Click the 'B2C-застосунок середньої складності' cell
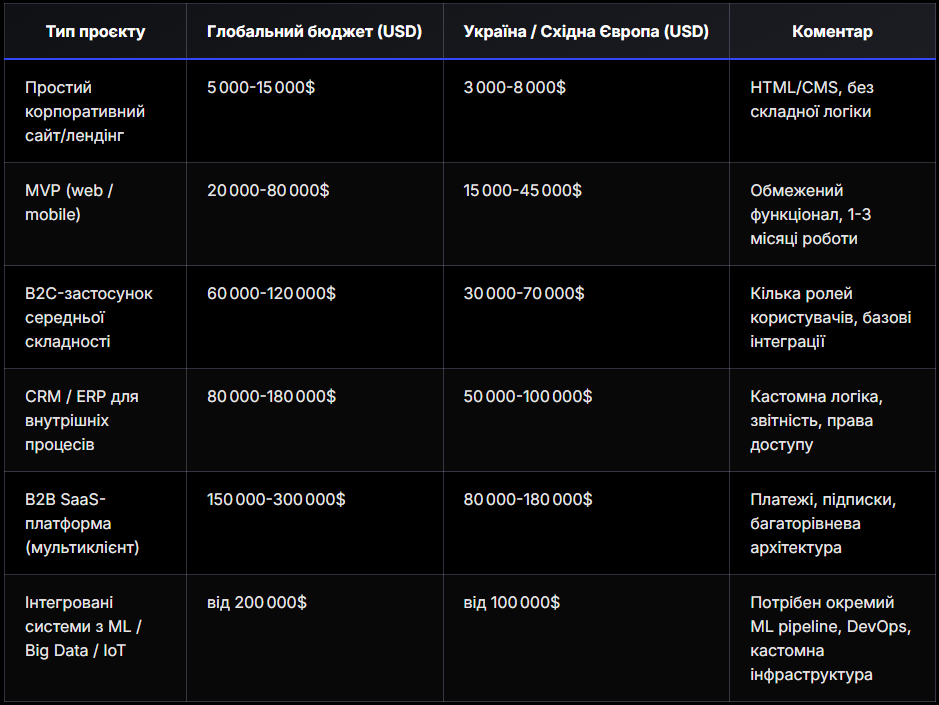The height and width of the screenshot is (705, 939). (x=89, y=317)
